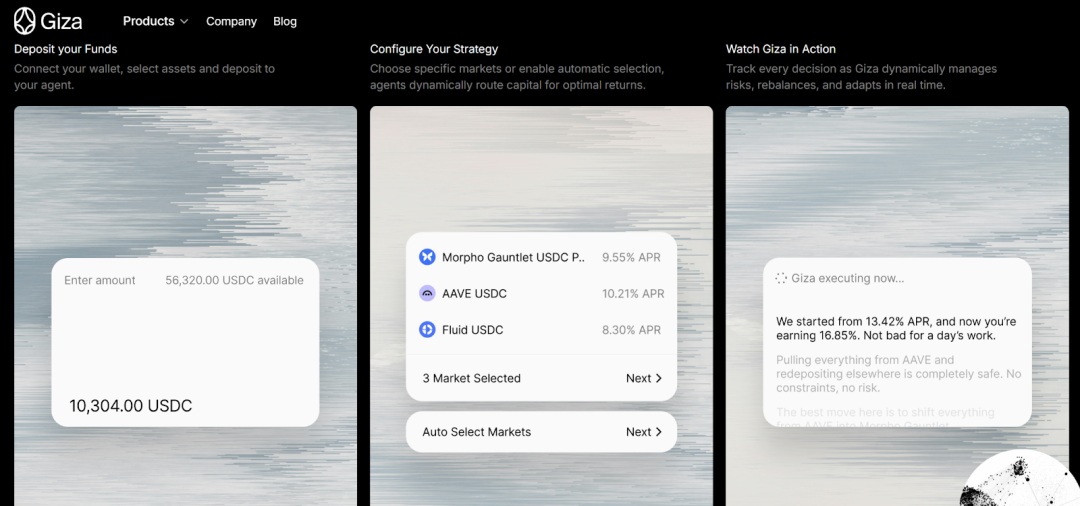Screen dimensions: 1080x506
Task: Click the 3 Market Selected label
Action: (x=471, y=378)
